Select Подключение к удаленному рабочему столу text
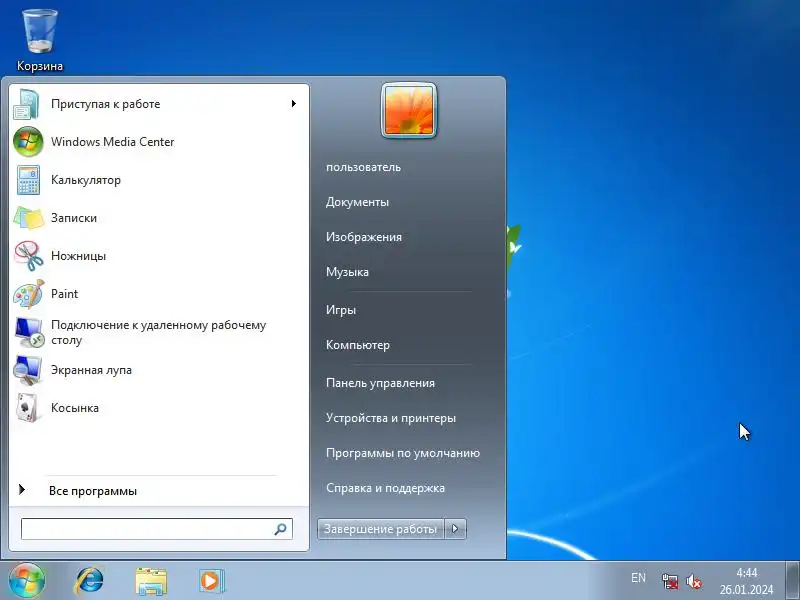 tap(158, 332)
